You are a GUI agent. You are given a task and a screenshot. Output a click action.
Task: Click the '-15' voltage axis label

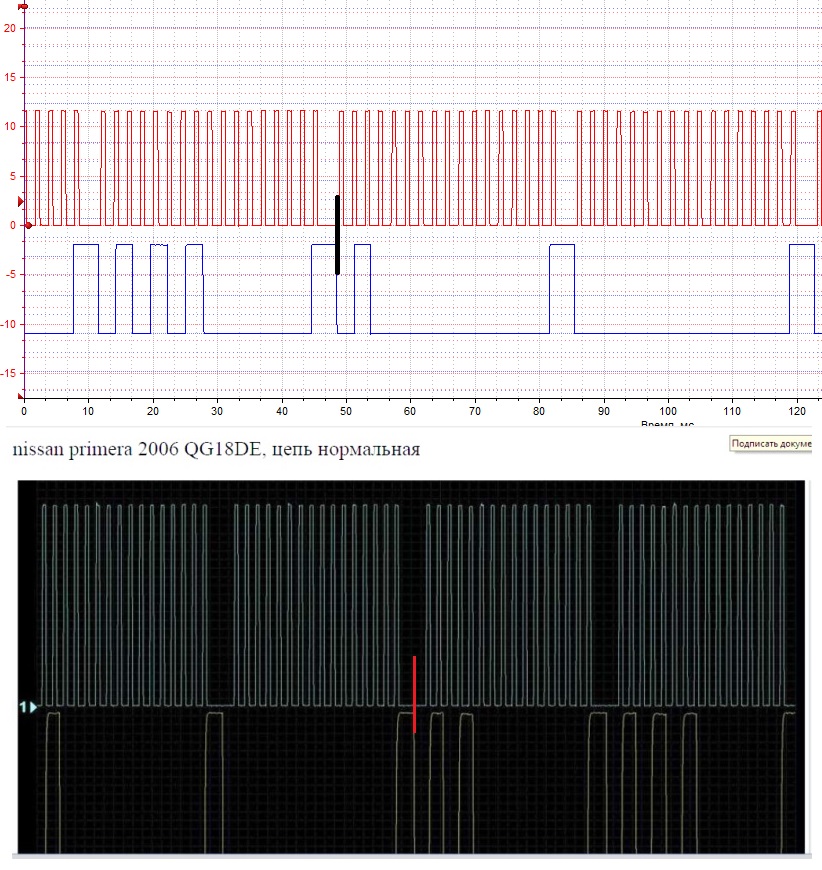point(8,373)
